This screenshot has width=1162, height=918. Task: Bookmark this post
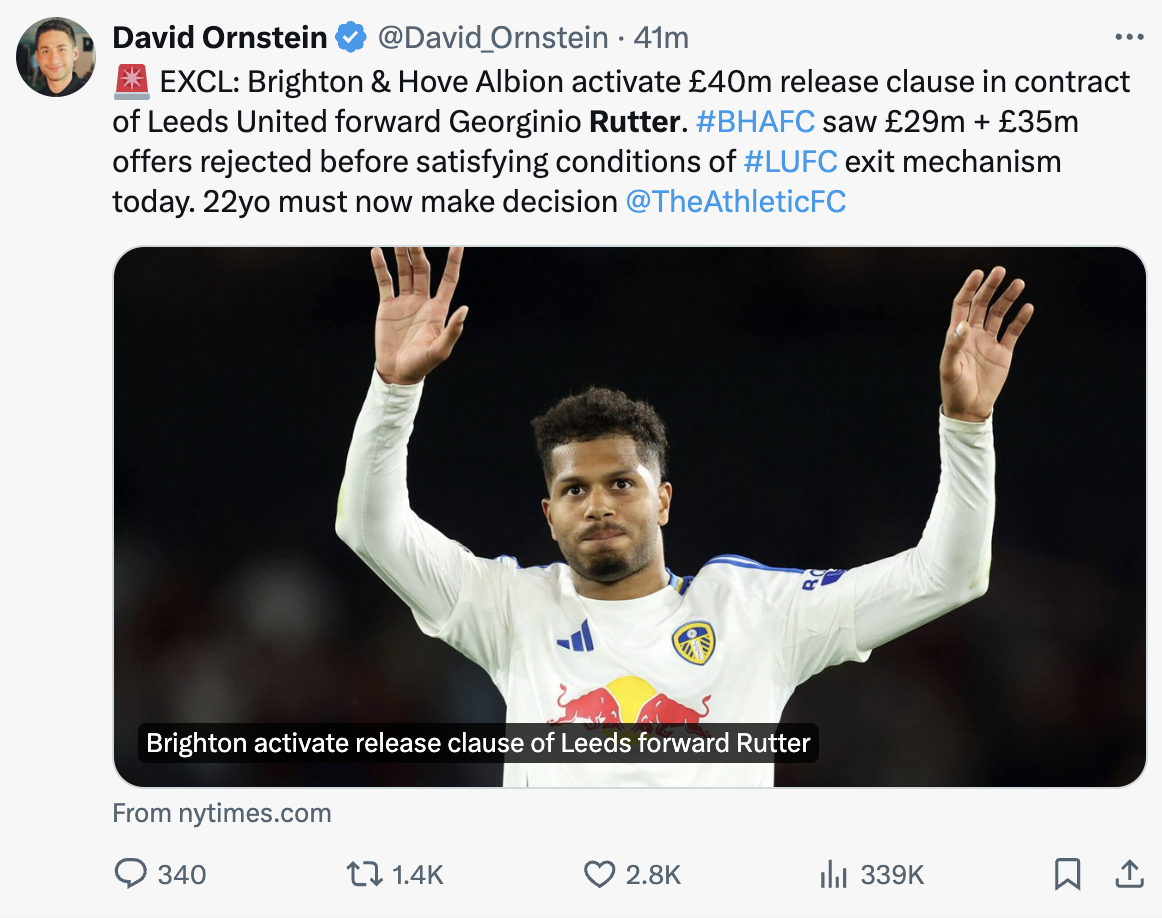coord(1068,875)
